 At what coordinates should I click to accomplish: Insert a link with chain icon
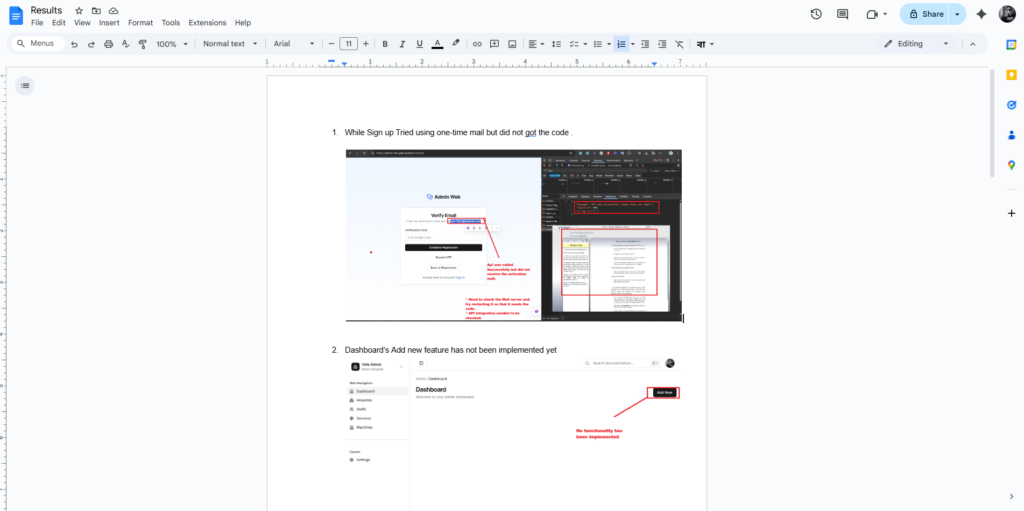(x=477, y=44)
